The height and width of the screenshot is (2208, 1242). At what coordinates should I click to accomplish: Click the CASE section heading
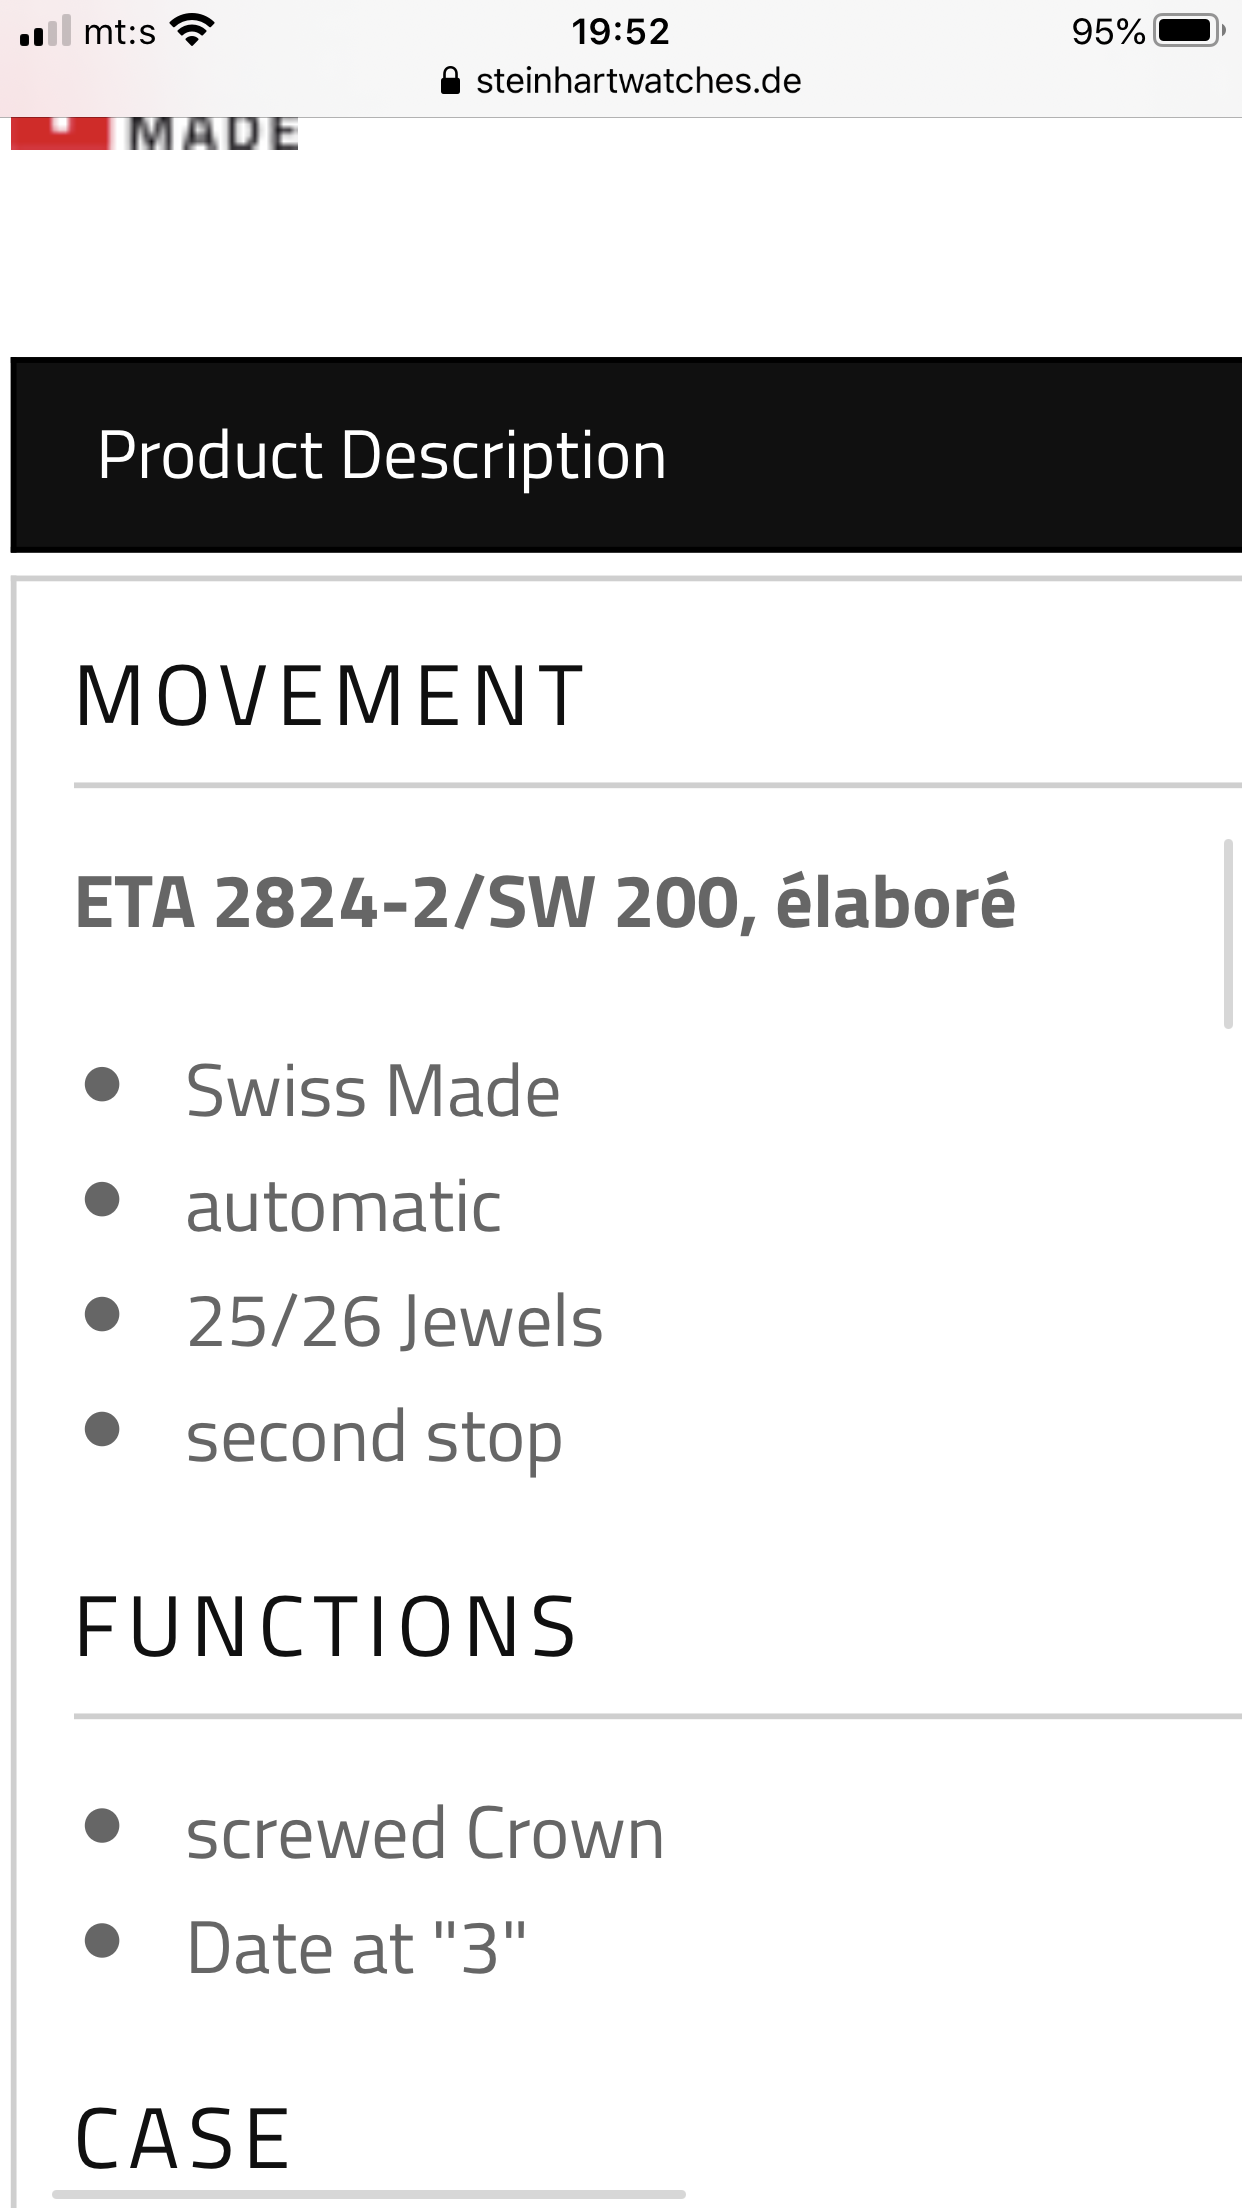184,2138
